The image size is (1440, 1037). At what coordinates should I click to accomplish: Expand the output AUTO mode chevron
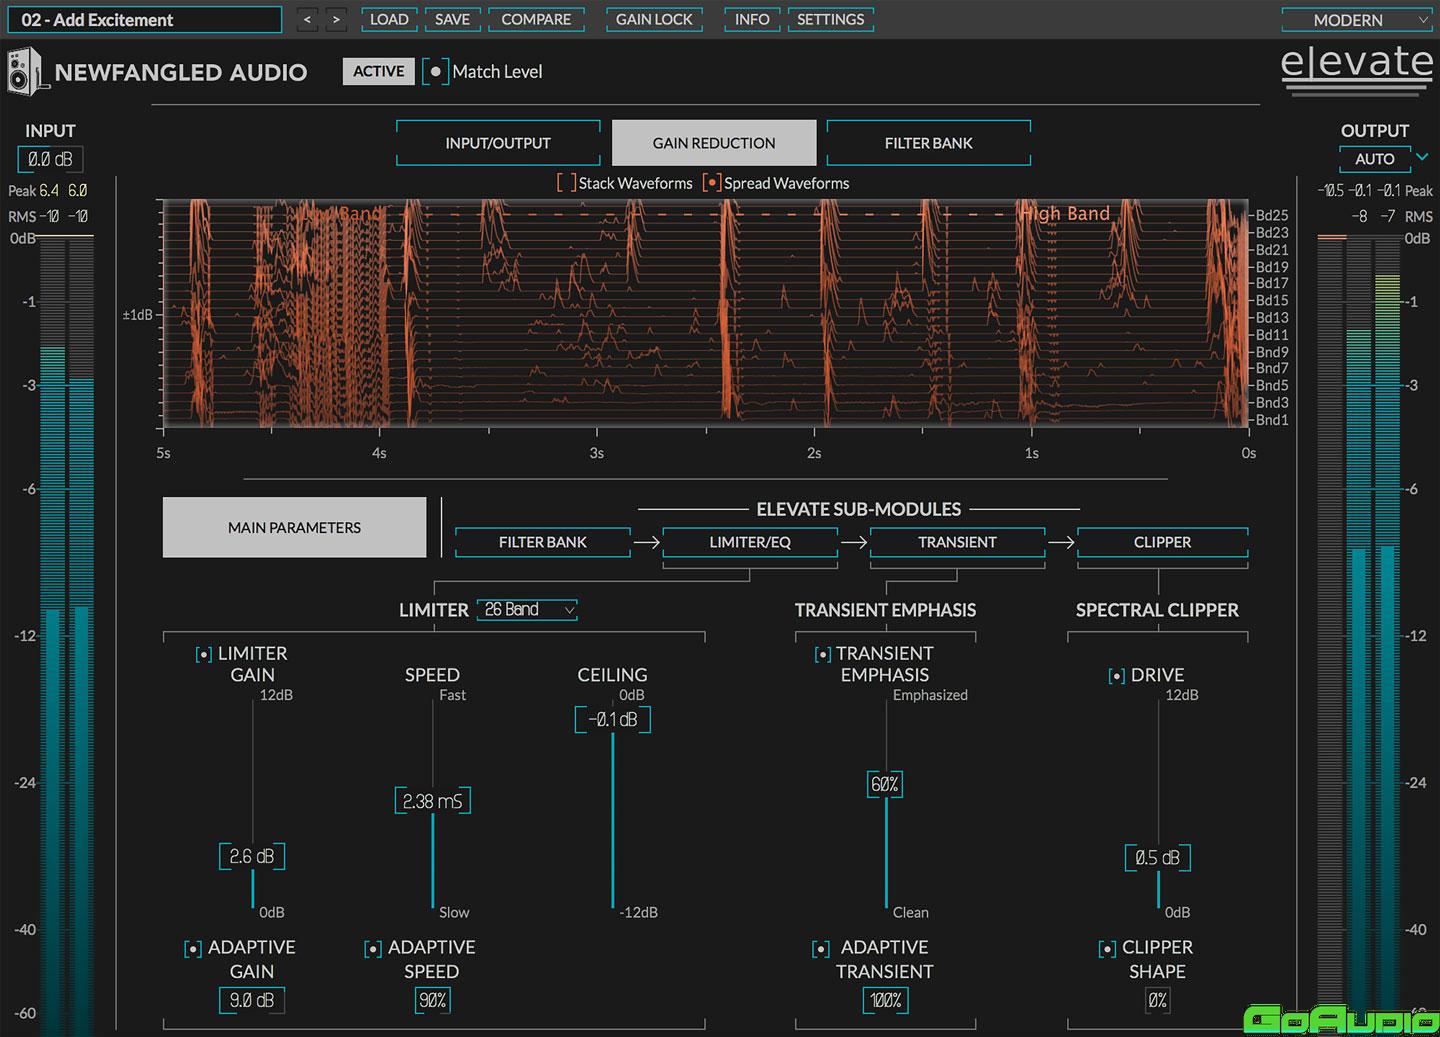1422,157
